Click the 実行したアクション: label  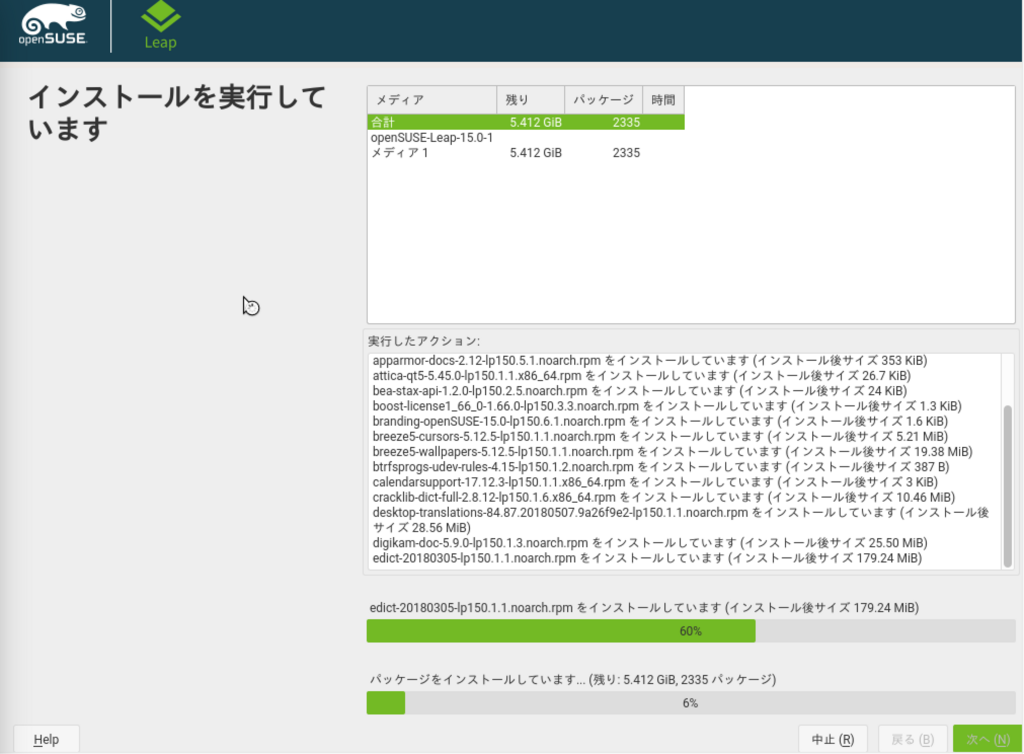424,341
